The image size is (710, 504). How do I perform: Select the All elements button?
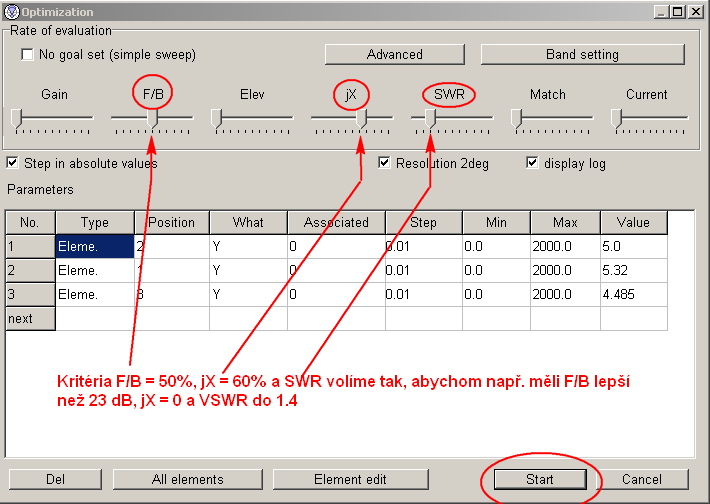point(187,479)
